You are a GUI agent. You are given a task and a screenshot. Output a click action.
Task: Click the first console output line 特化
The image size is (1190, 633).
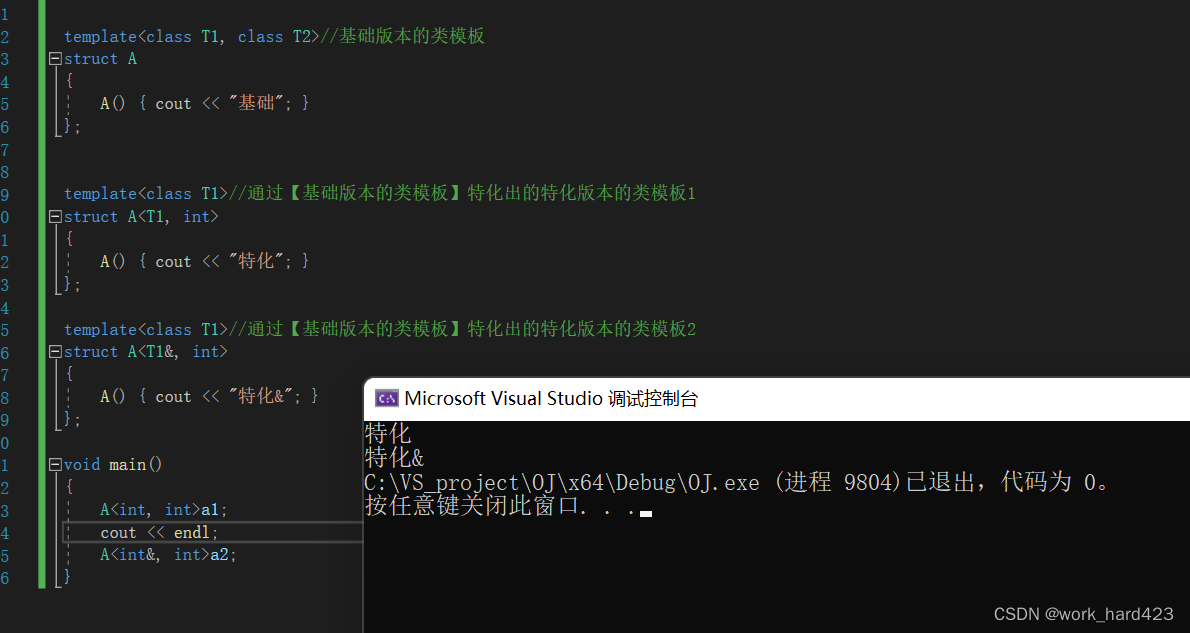click(388, 433)
